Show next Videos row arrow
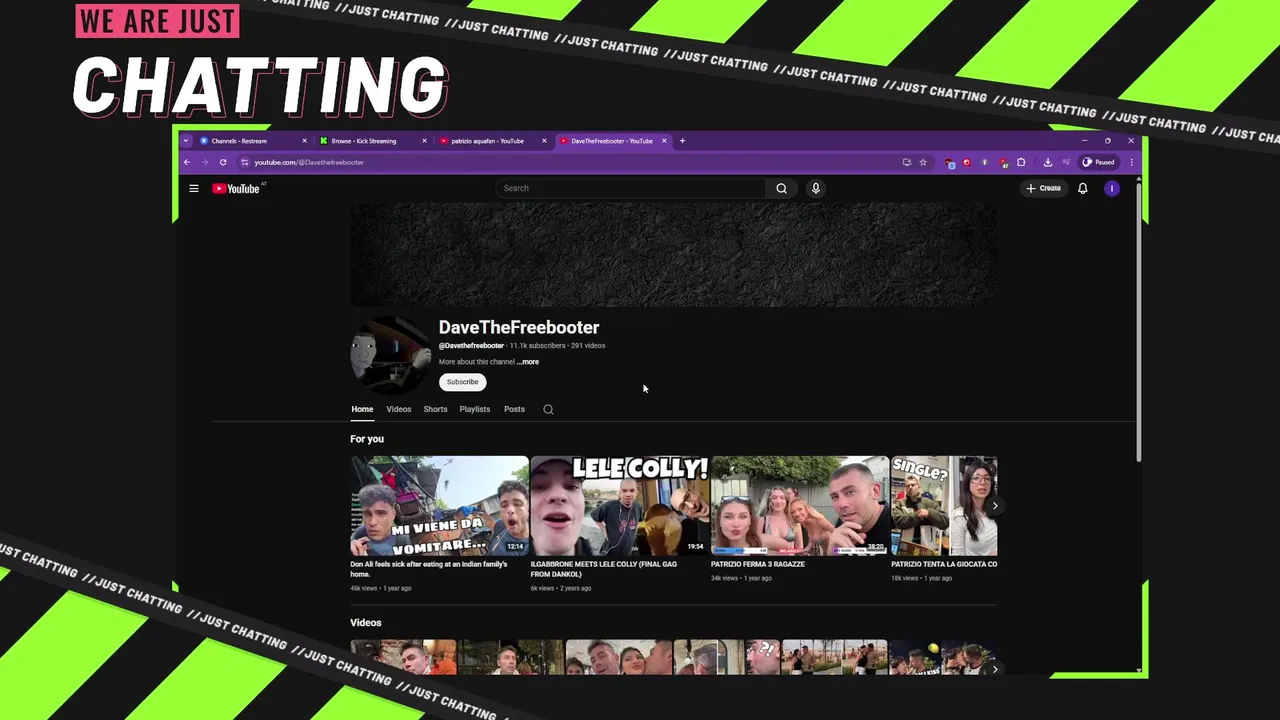The height and width of the screenshot is (720, 1280). coord(994,669)
